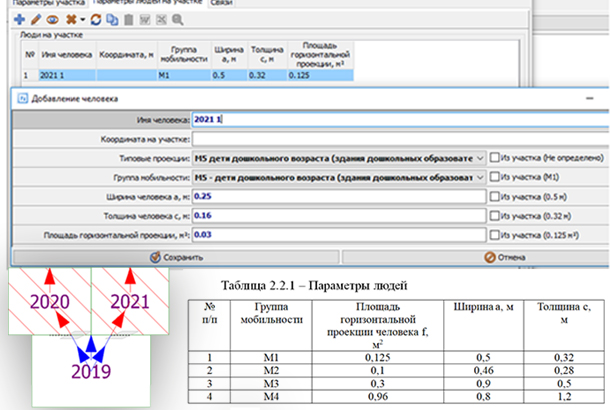Check the 'Из участка (M1)' box
The width and height of the screenshot is (610, 410).
(496, 177)
